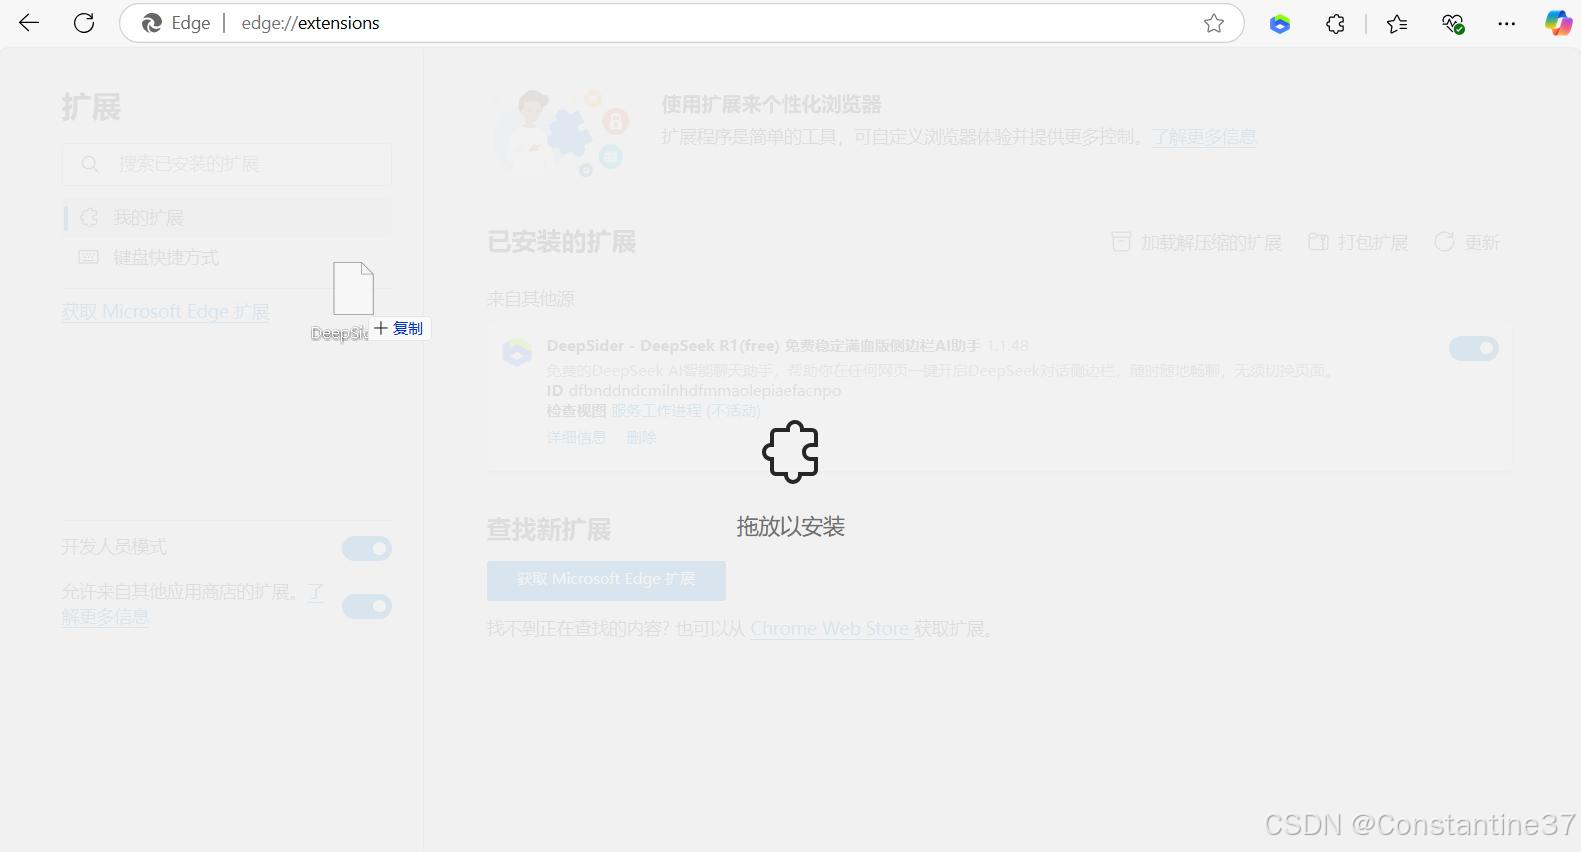
Task: Reload the page with the refresh icon
Action: (84, 23)
